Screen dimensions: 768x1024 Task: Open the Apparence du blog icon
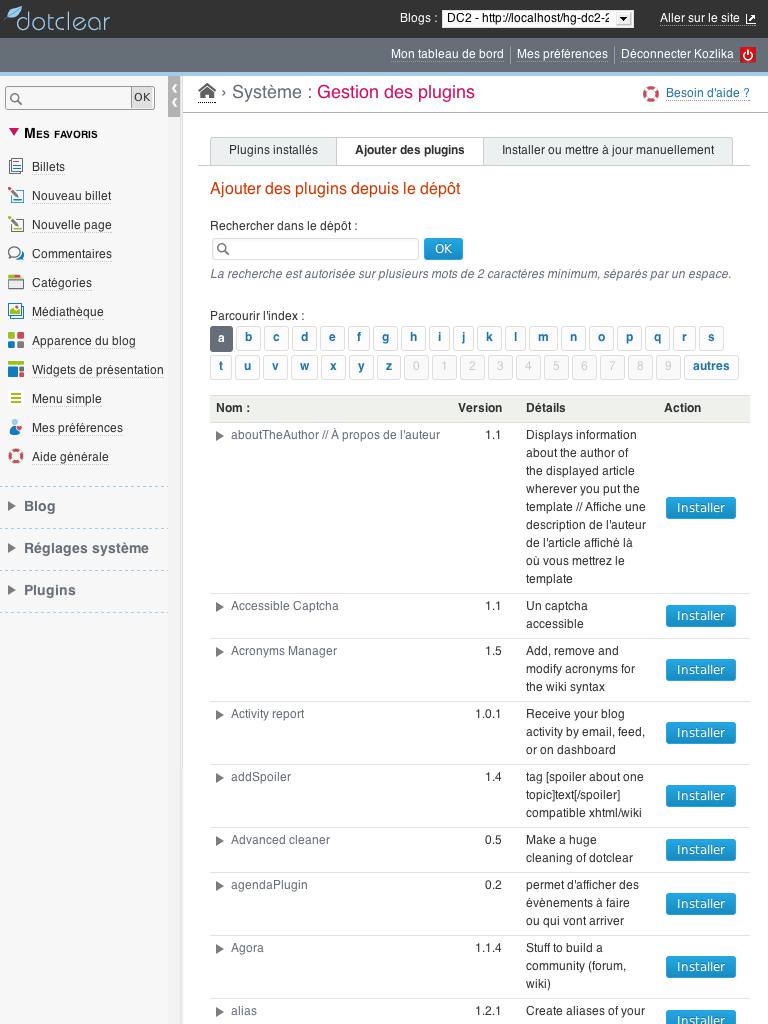tap(16, 340)
